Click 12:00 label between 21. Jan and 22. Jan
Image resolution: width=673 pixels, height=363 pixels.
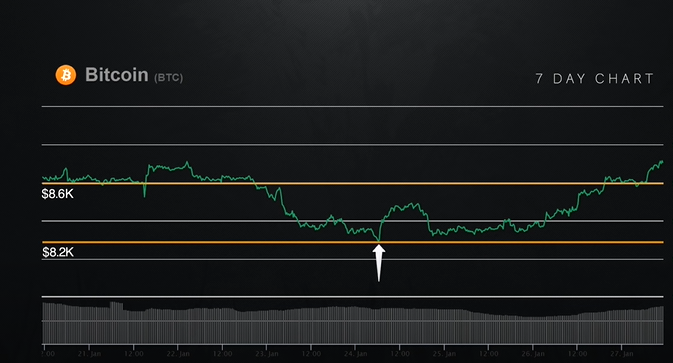pos(134,354)
